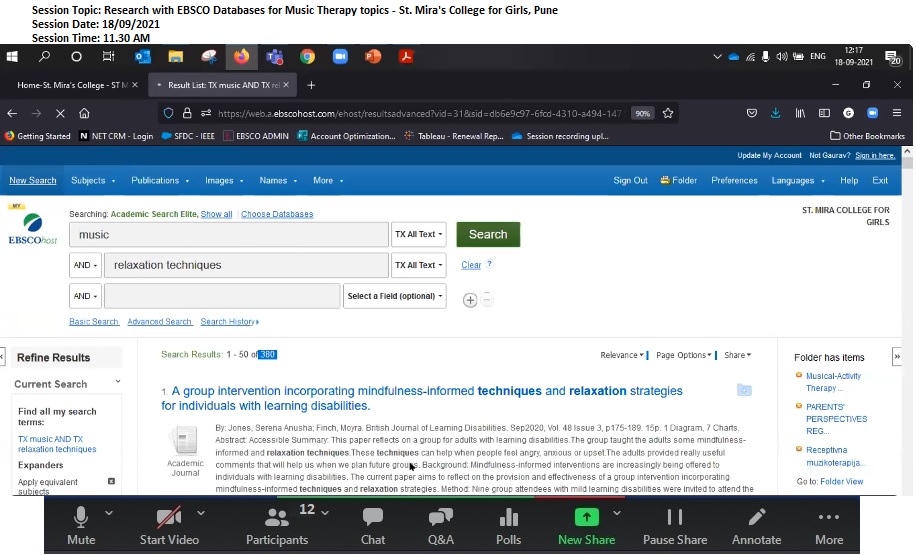Open AND operator dropdown for relaxation techniques row
Viewport: 916px width, 555px height.
click(x=85, y=265)
